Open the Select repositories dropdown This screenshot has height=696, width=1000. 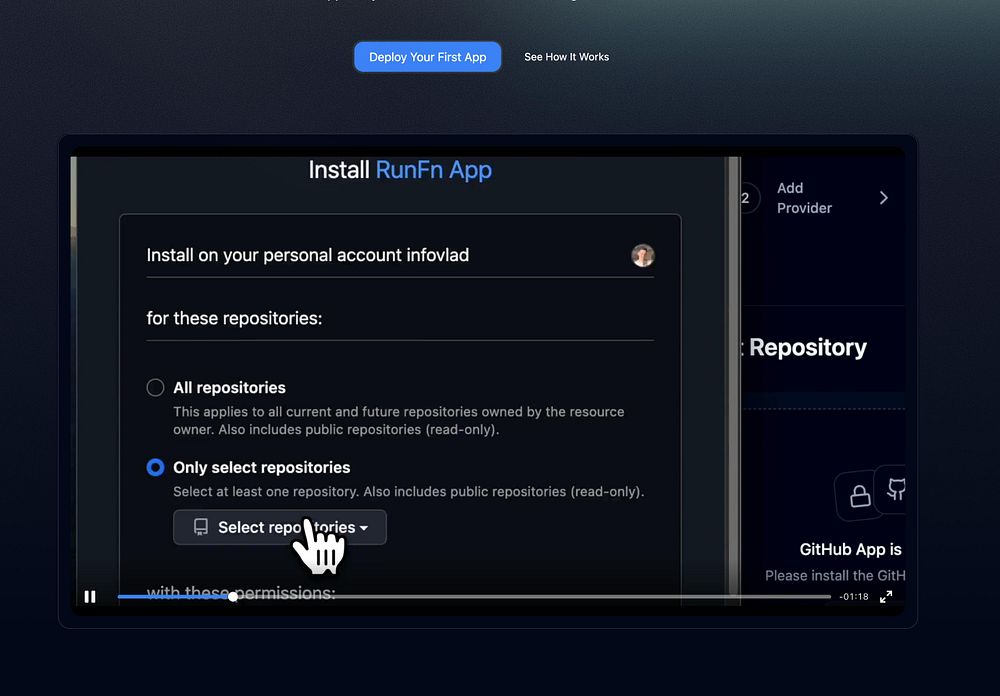click(x=279, y=527)
